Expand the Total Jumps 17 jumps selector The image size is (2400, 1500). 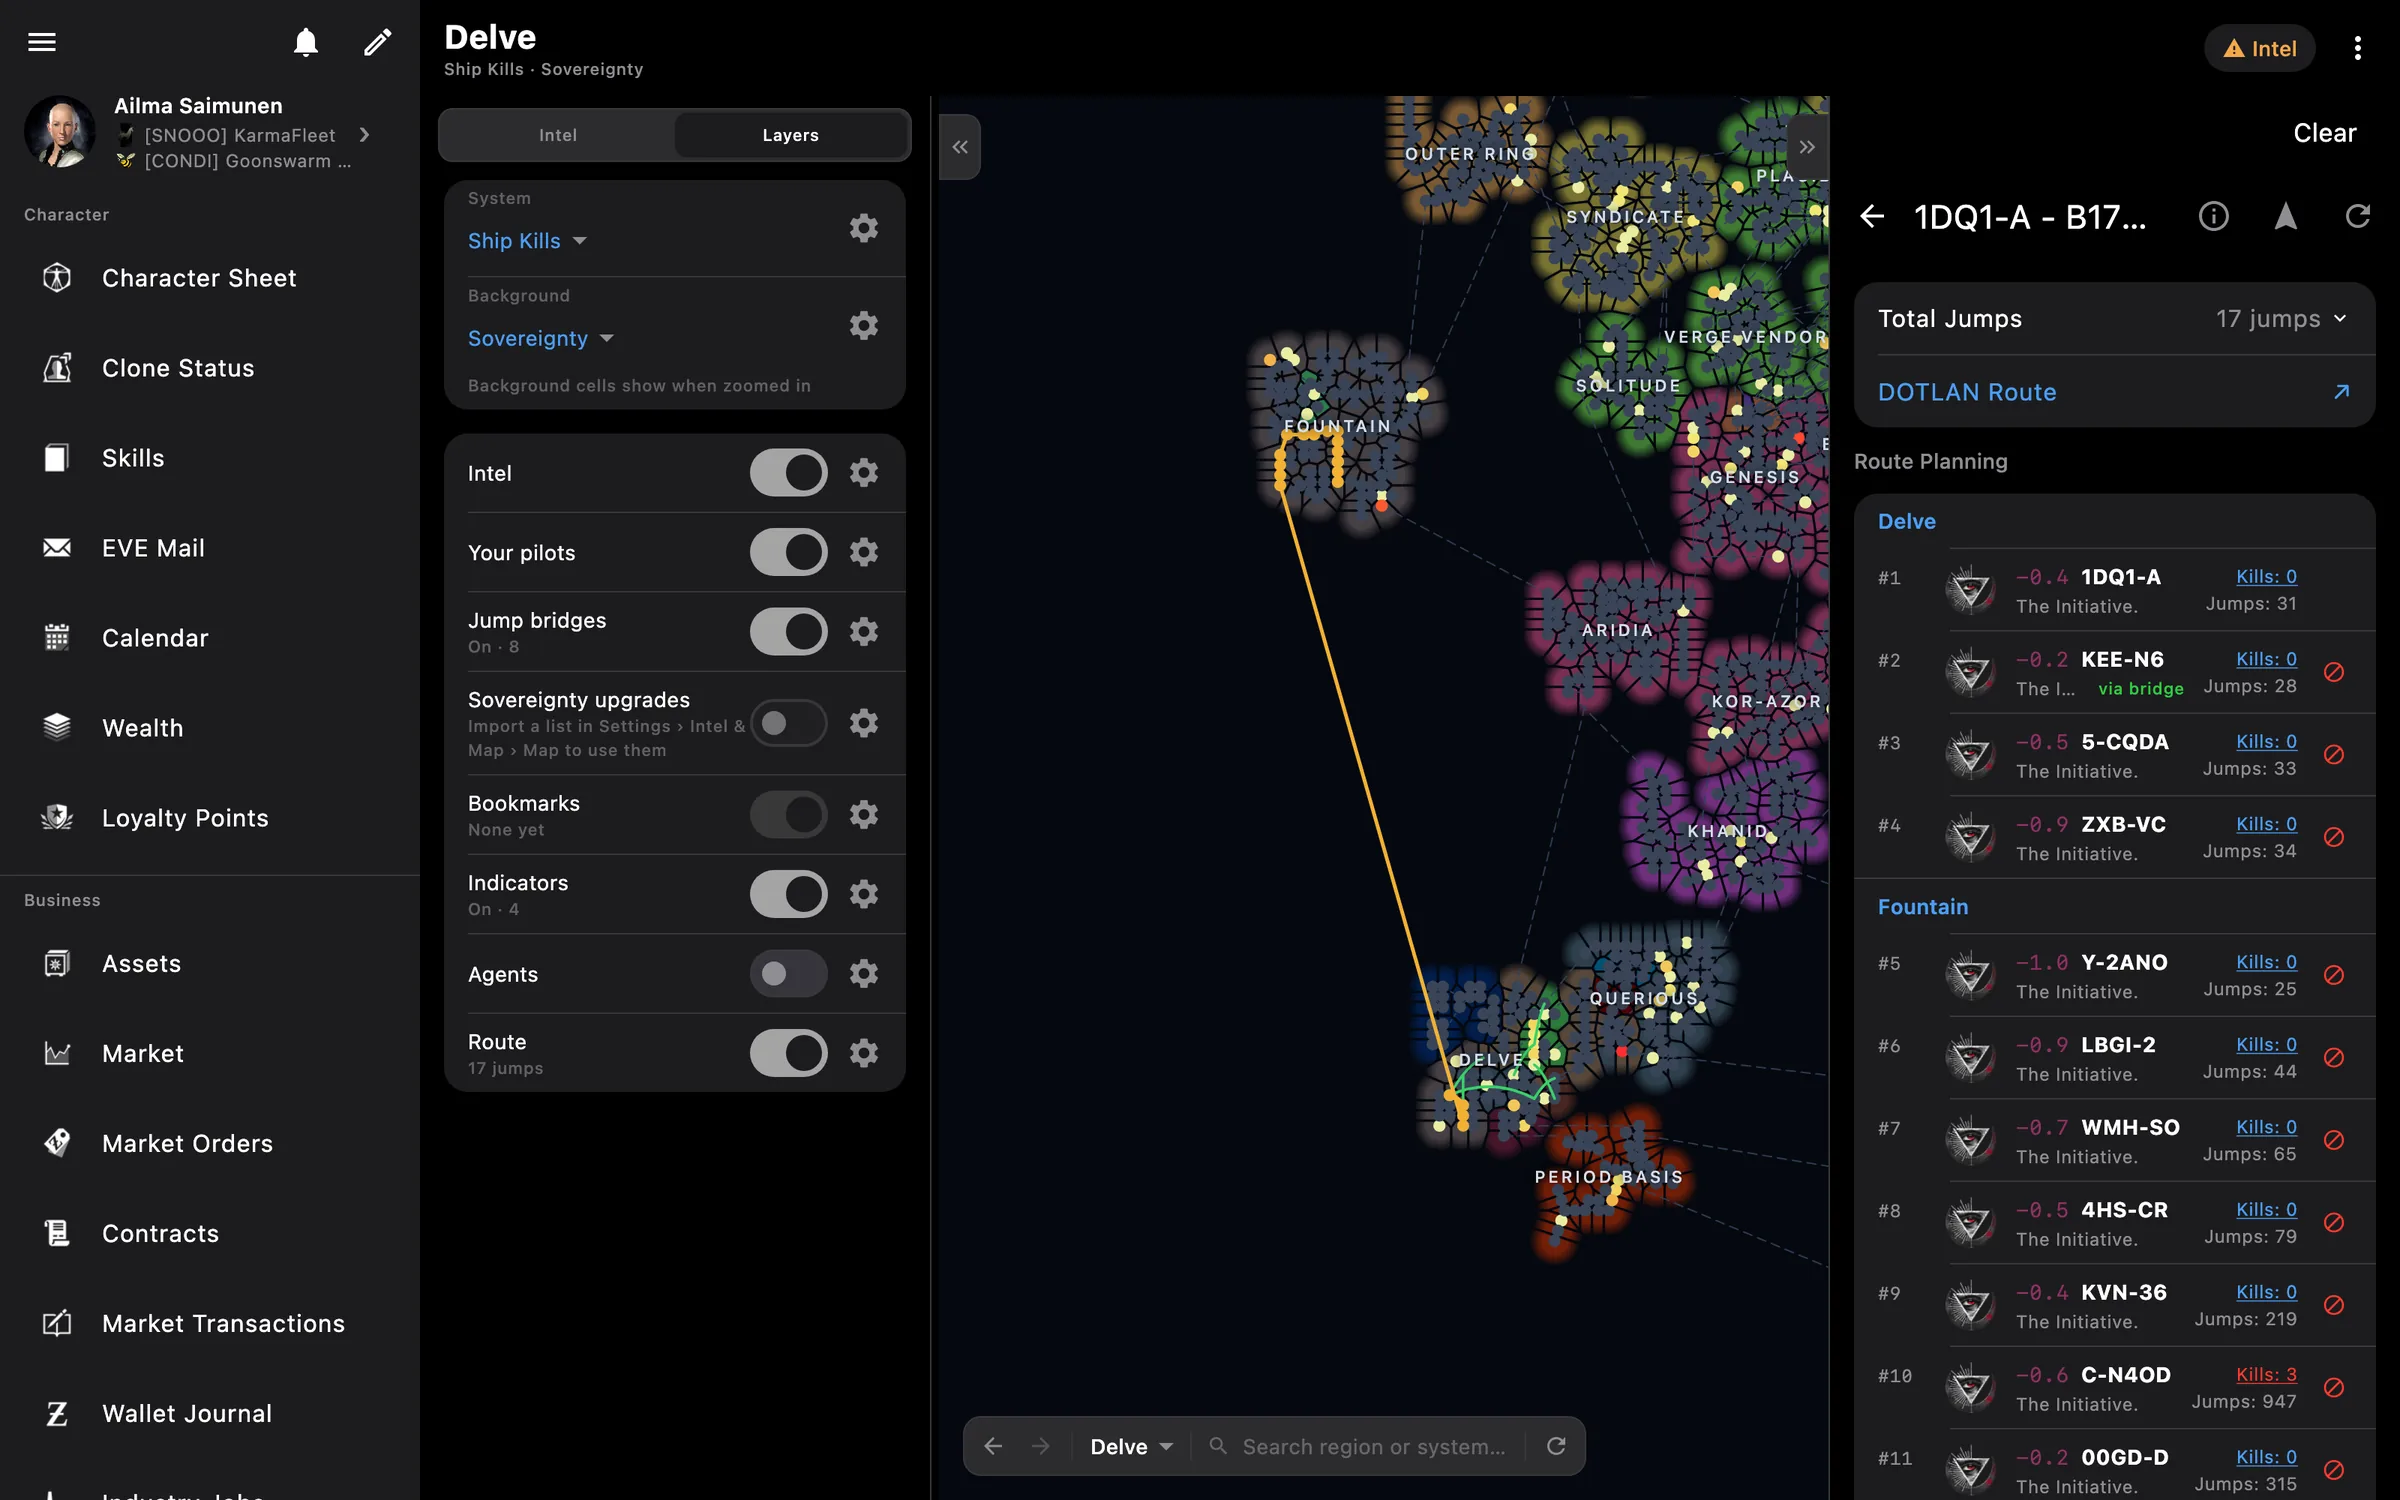coord(2281,319)
